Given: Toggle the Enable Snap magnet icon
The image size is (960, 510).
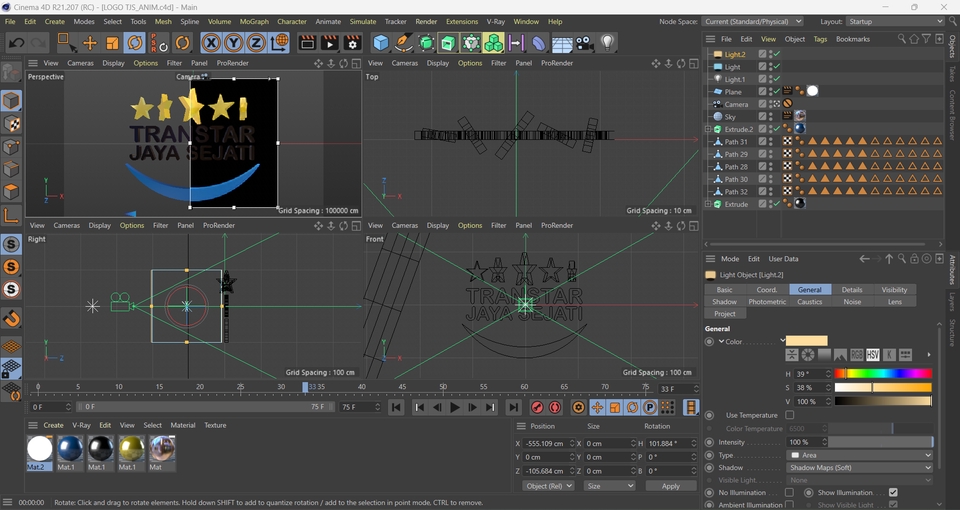Looking at the screenshot, I should [x=11, y=318].
